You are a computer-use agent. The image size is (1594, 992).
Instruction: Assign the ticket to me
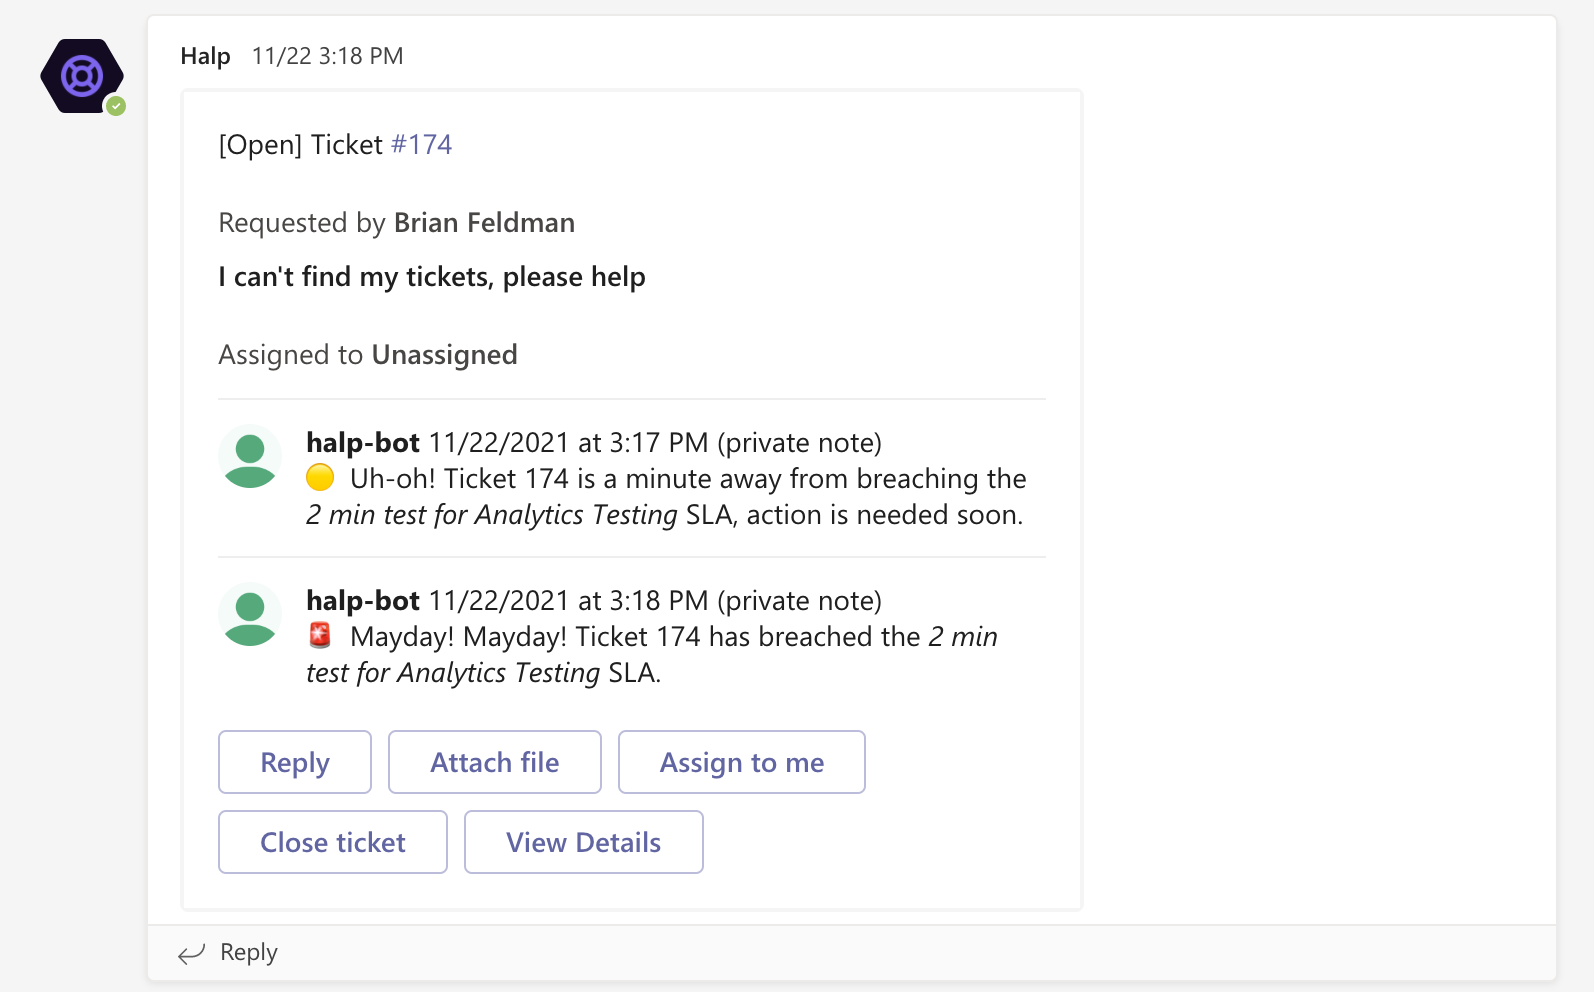point(742,762)
